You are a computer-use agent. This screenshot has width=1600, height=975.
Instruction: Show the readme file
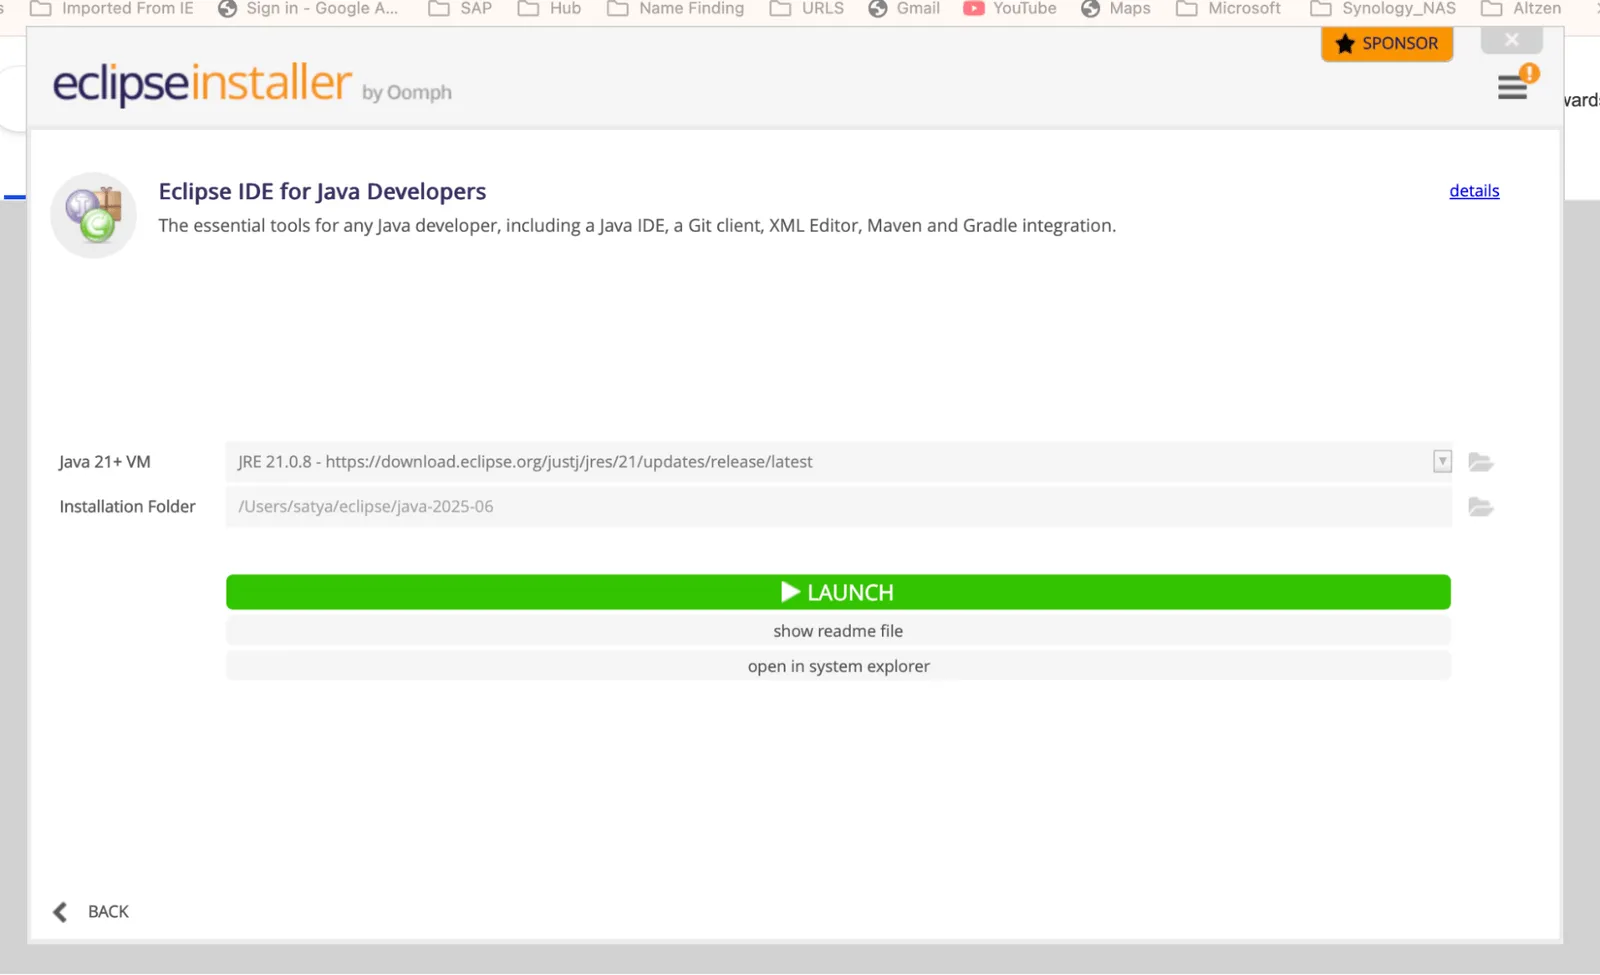838,631
